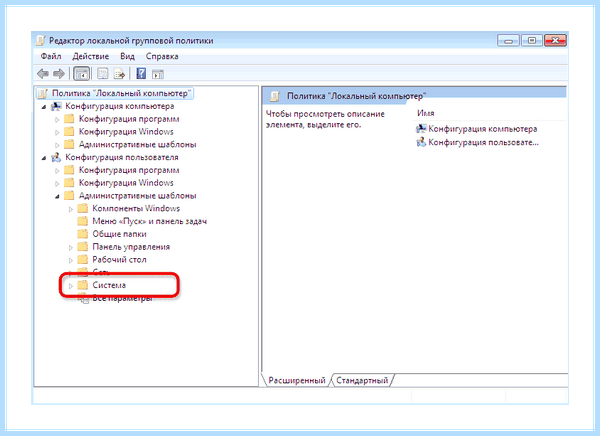Select Конфигурация компьютера in the list
Image resolution: width=600 pixels, height=436 pixels.
click(x=483, y=129)
